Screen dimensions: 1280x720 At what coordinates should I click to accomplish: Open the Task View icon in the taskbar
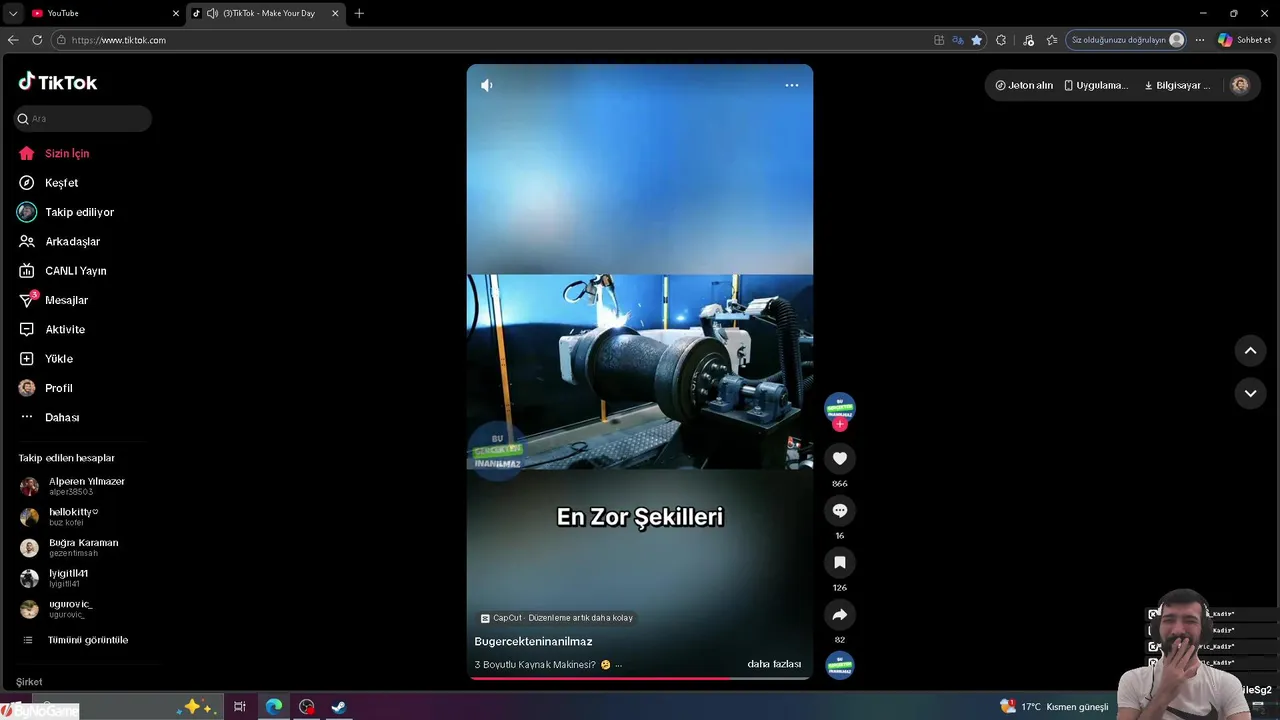240,707
